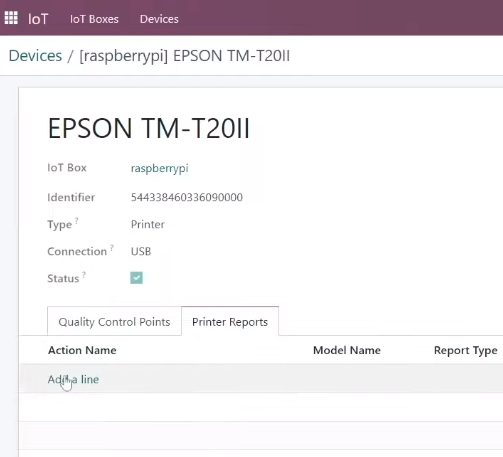Open the raspberrypi IoT Box link
The image size is (503, 457).
(159, 168)
